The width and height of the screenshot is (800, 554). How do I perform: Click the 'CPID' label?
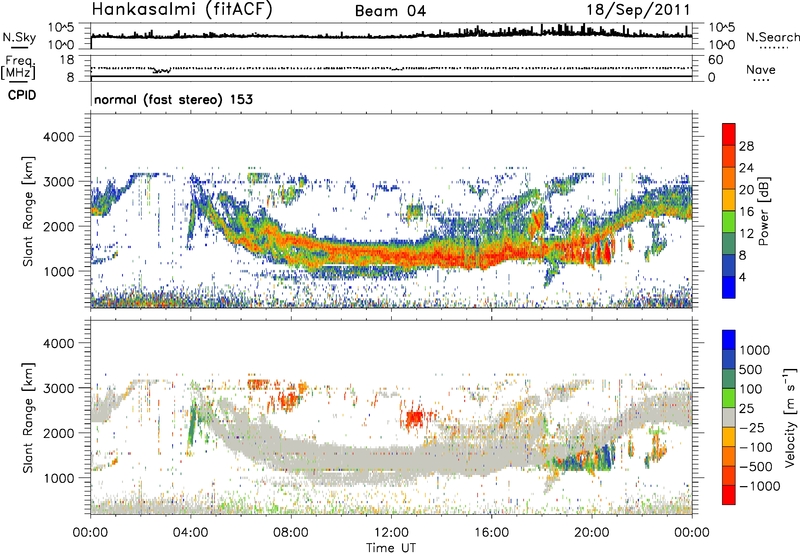click(22, 95)
